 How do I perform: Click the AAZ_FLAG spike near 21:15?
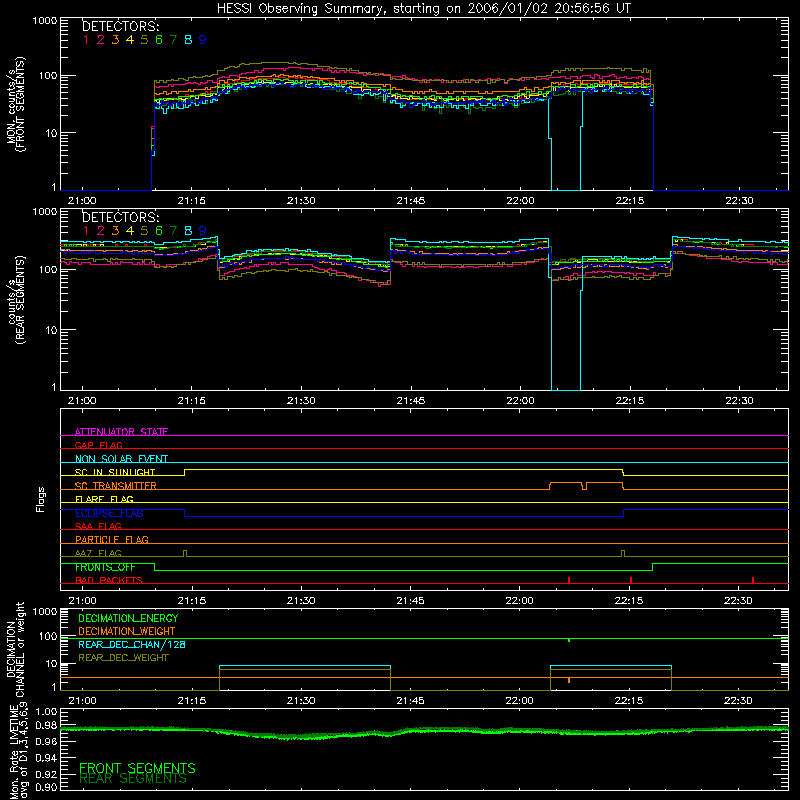click(x=185, y=554)
